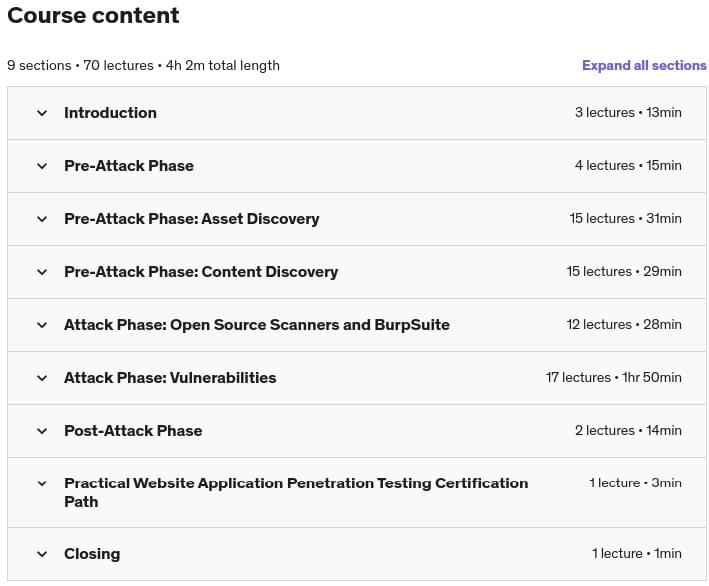Viewport: 709px width, 586px height.
Task: Click the Post-Attack Phase heading
Action: (x=133, y=430)
